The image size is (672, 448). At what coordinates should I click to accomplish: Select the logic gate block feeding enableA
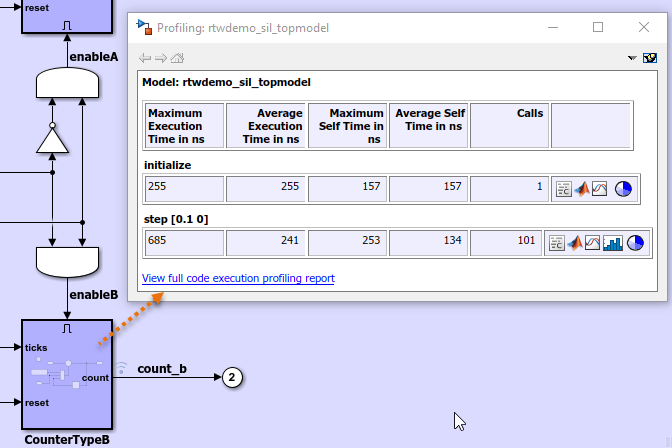click(x=67, y=83)
